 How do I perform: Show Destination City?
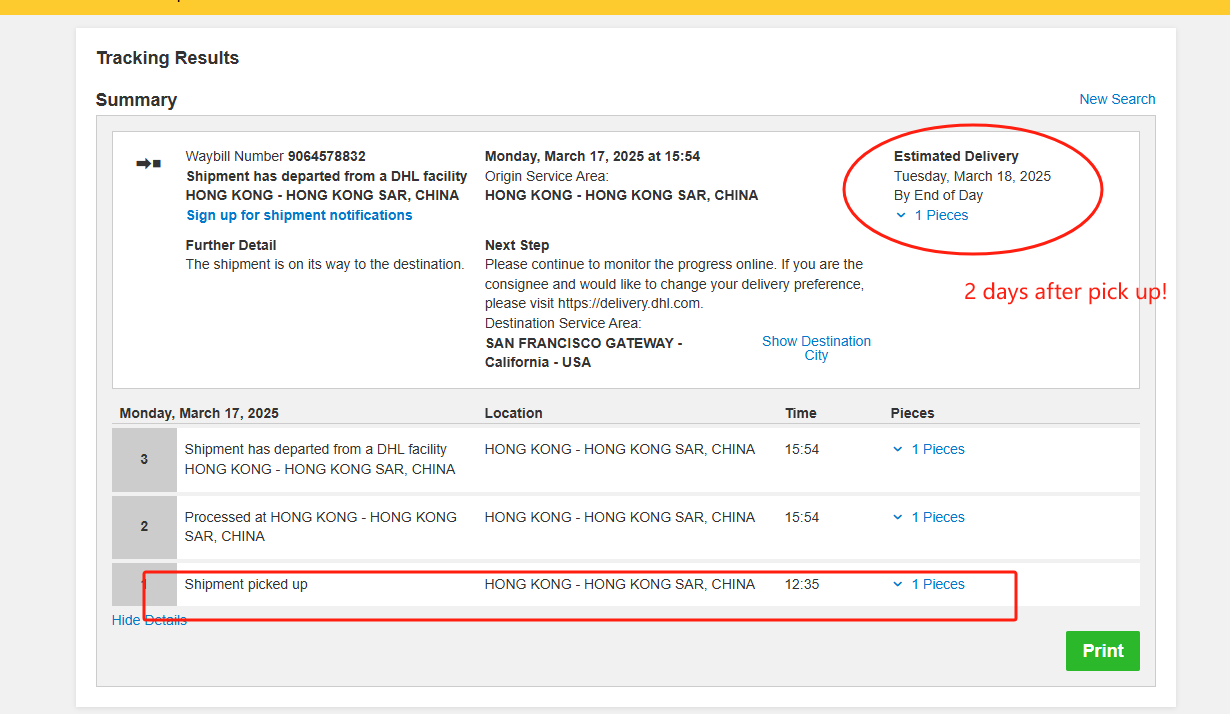pyautogui.click(x=816, y=348)
